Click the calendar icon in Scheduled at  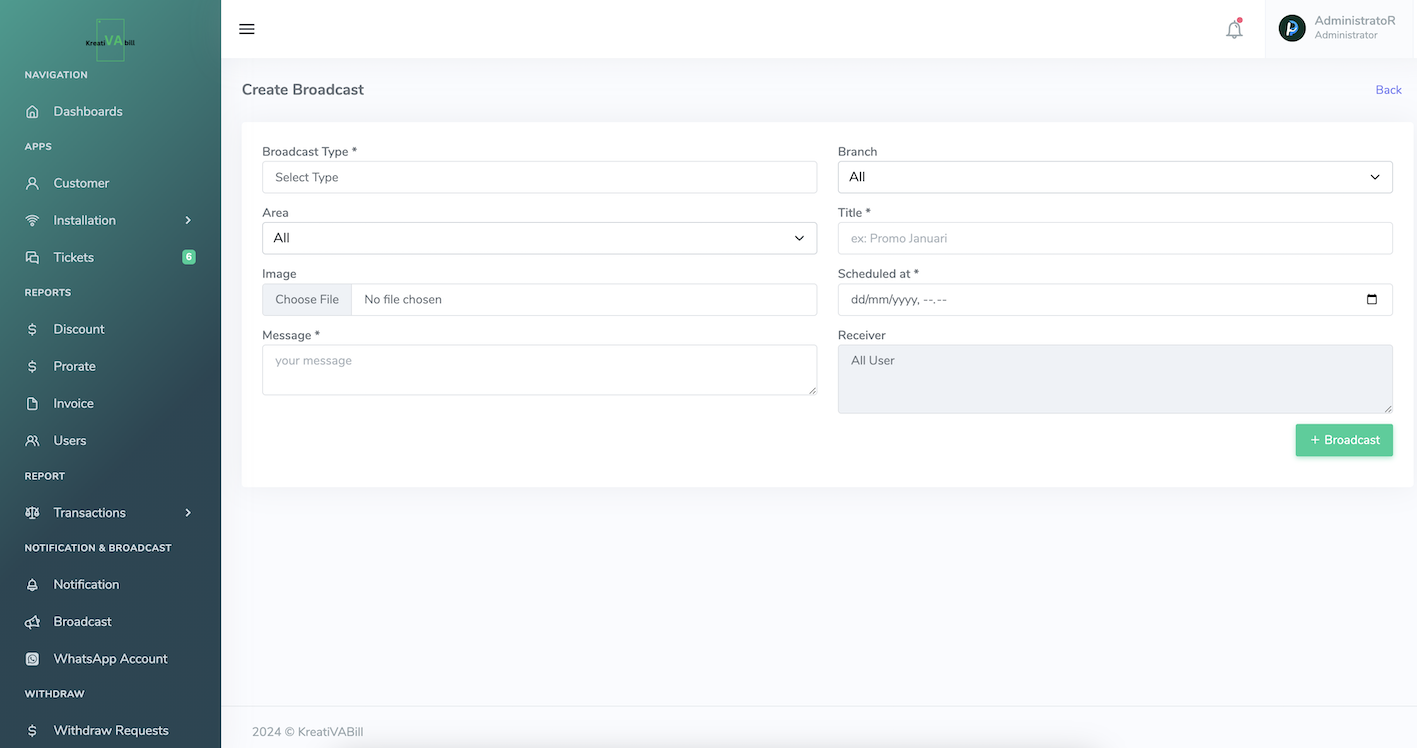(x=1371, y=299)
